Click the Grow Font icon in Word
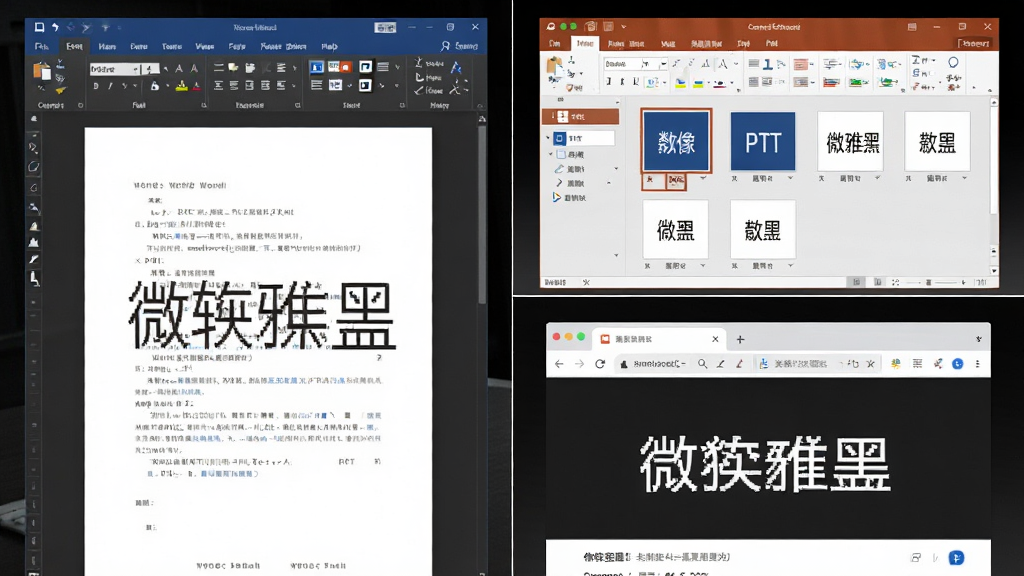The image size is (1024, 576). pos(179,69)
